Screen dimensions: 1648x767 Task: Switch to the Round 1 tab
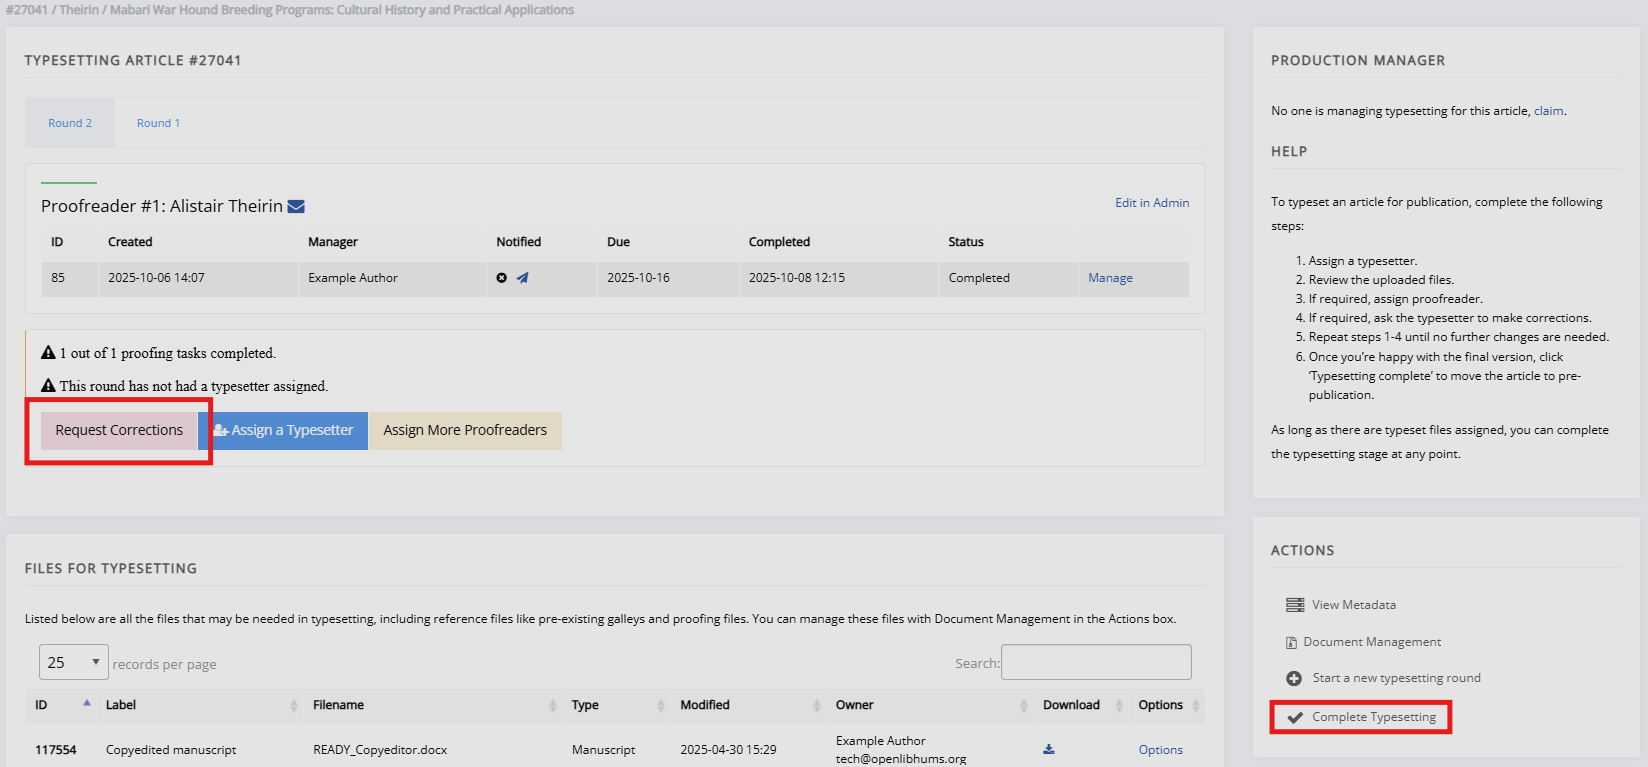click(x=158, y=123)
